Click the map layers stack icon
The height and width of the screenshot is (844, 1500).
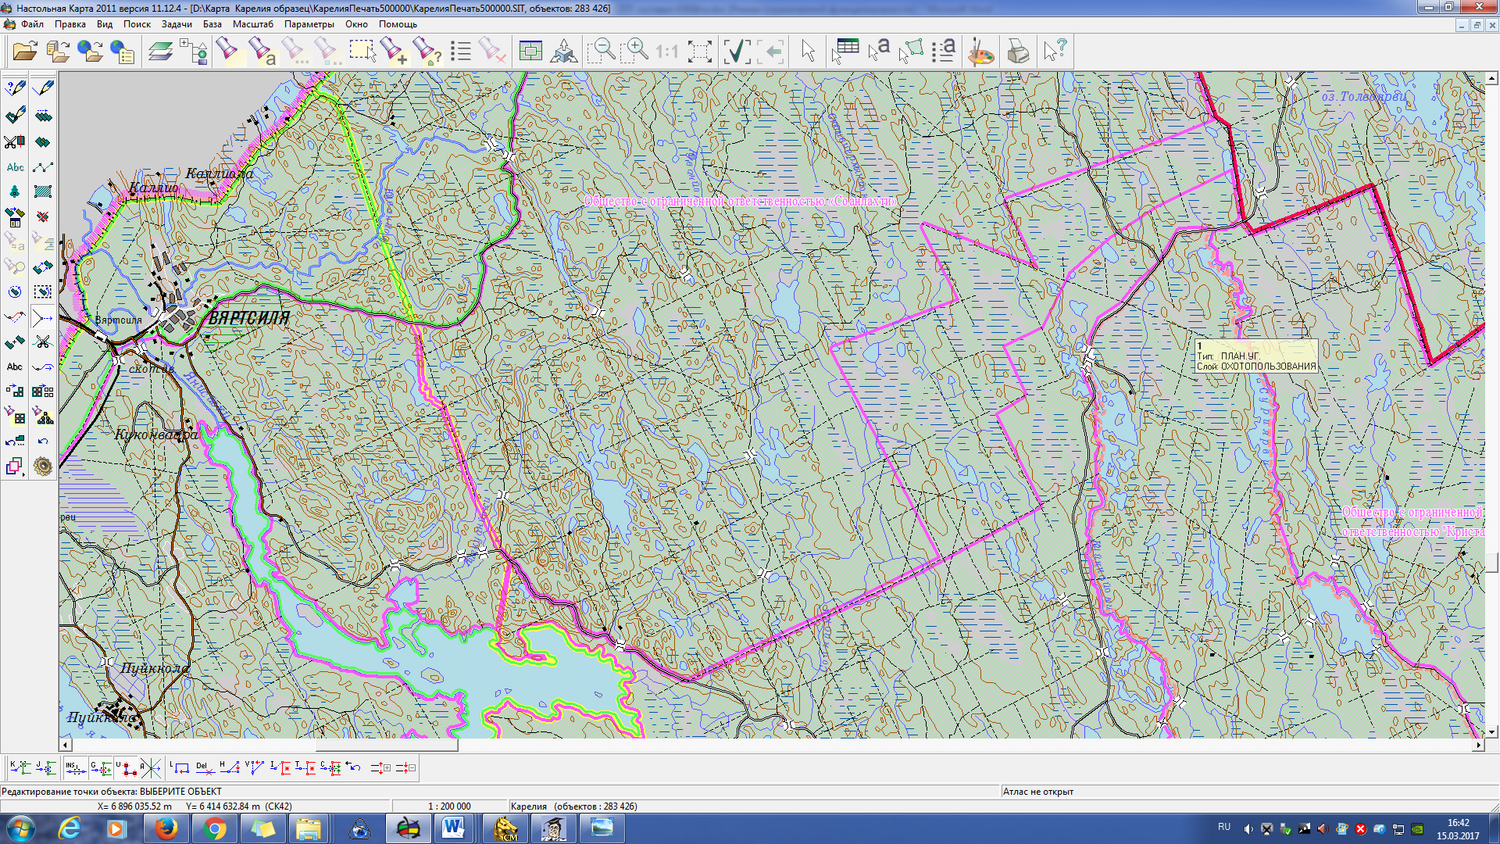160,51
